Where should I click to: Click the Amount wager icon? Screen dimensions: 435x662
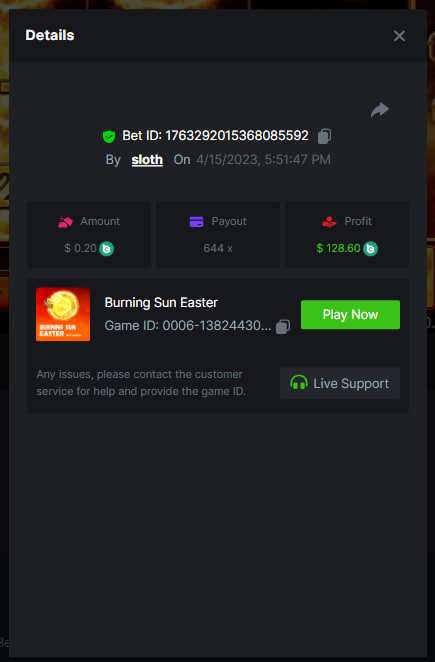(x=65, y=222)
